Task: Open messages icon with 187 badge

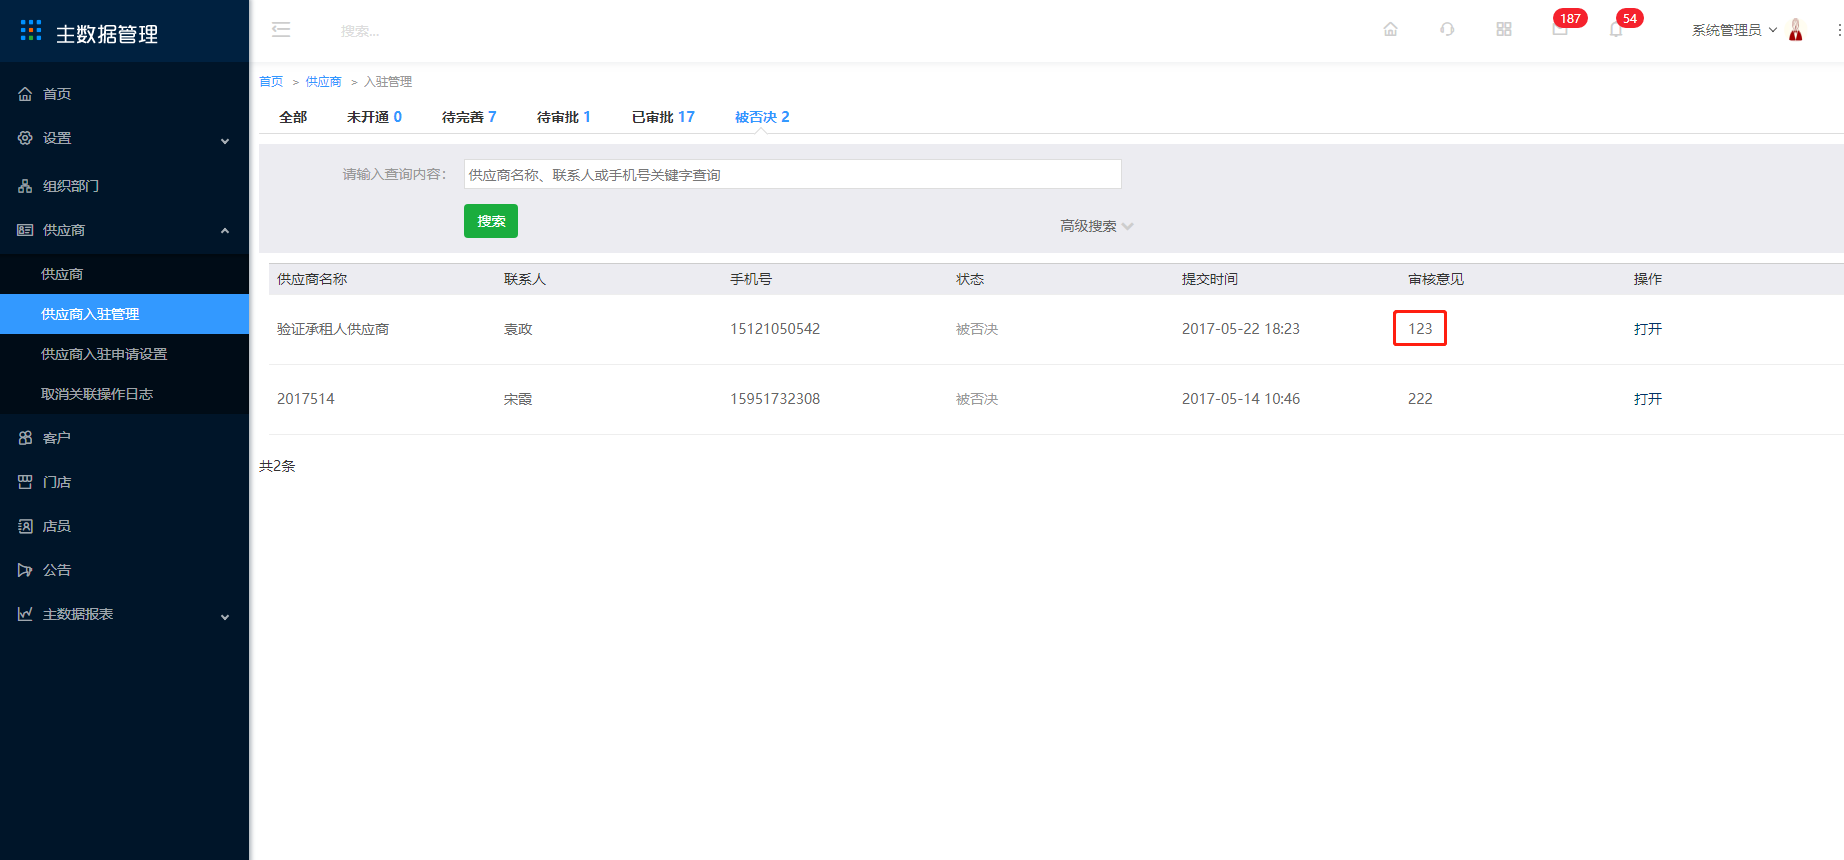Action: pyautogui.click(x=1561, y=28)
